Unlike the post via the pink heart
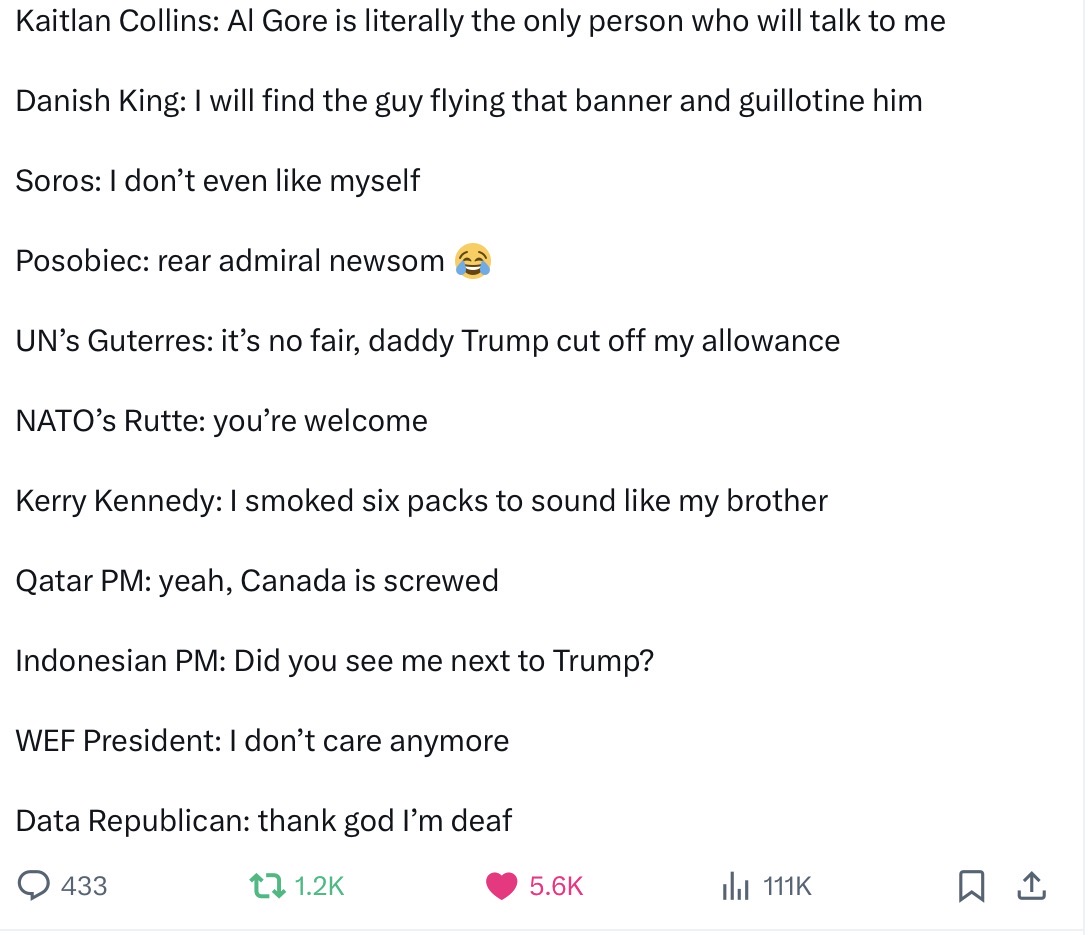Image resolution: width=1090 pixels, height=935 pixels. pyautogui.click(x=503, y=886)
